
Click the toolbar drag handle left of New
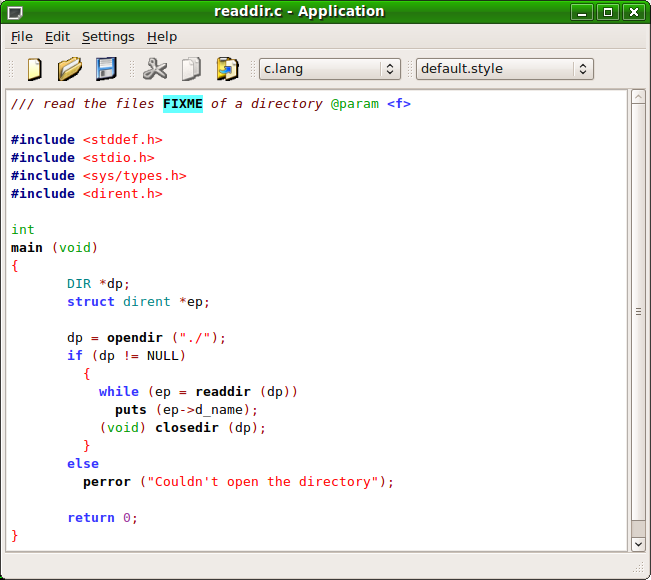click(x=13, y=69)
